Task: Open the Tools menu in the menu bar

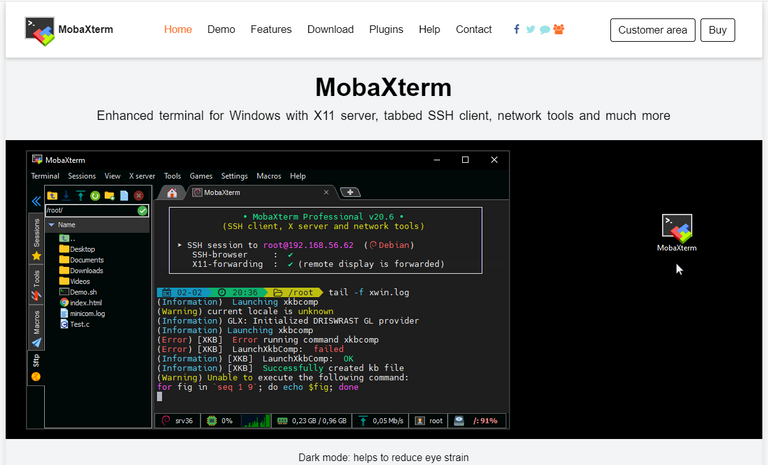Action: click(172, 176)
